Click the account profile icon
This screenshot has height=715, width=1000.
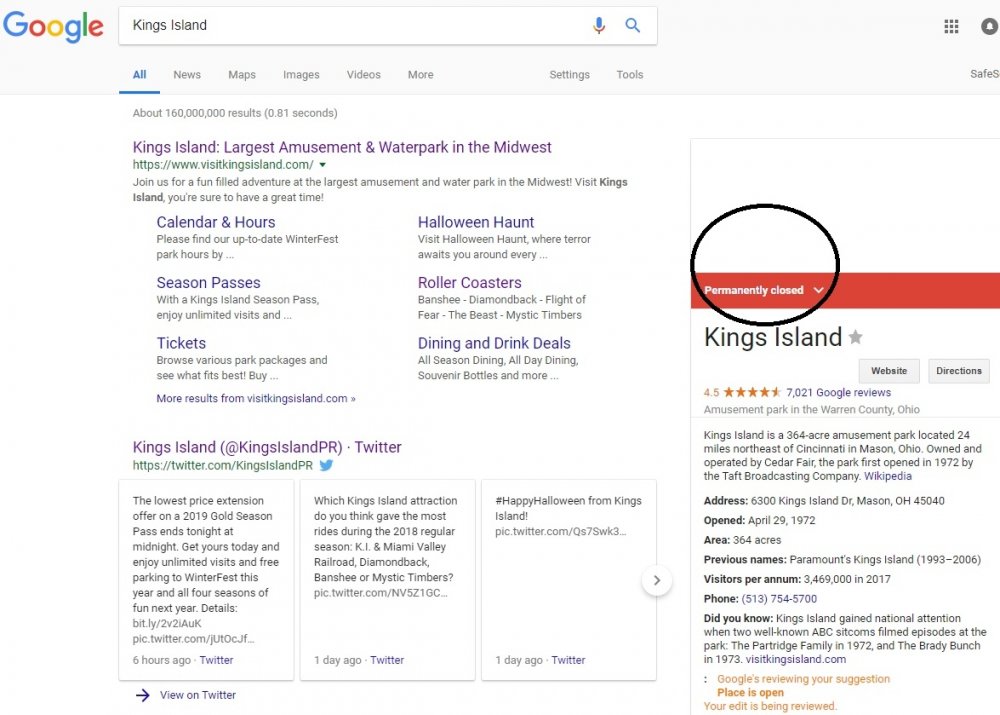[x=990, y=27]
